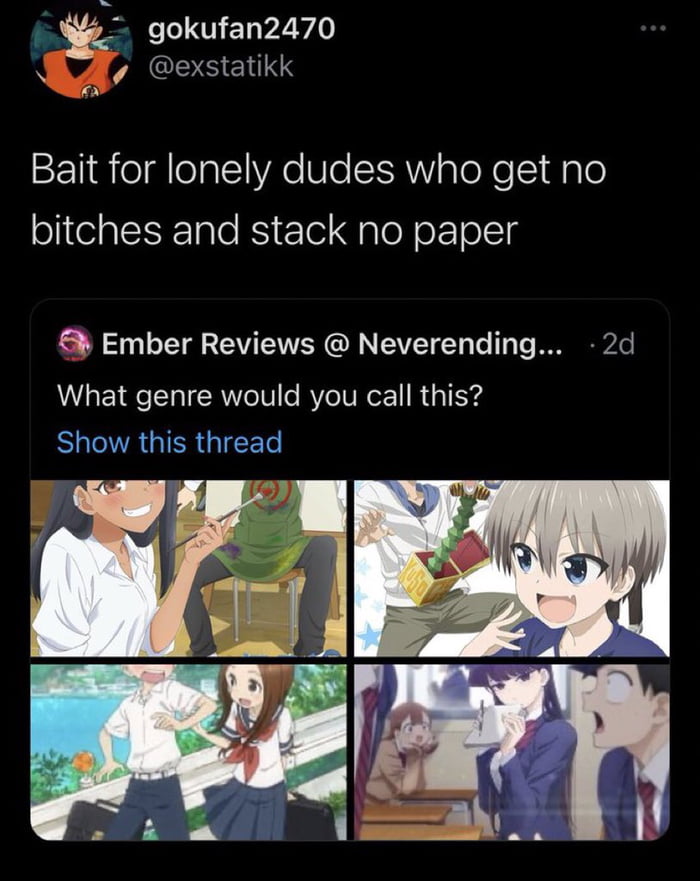The width and height of the screenshot is (700, 881).
Task: Open the smiling dark-haired girl image
Action: click(x=188, y=568)
